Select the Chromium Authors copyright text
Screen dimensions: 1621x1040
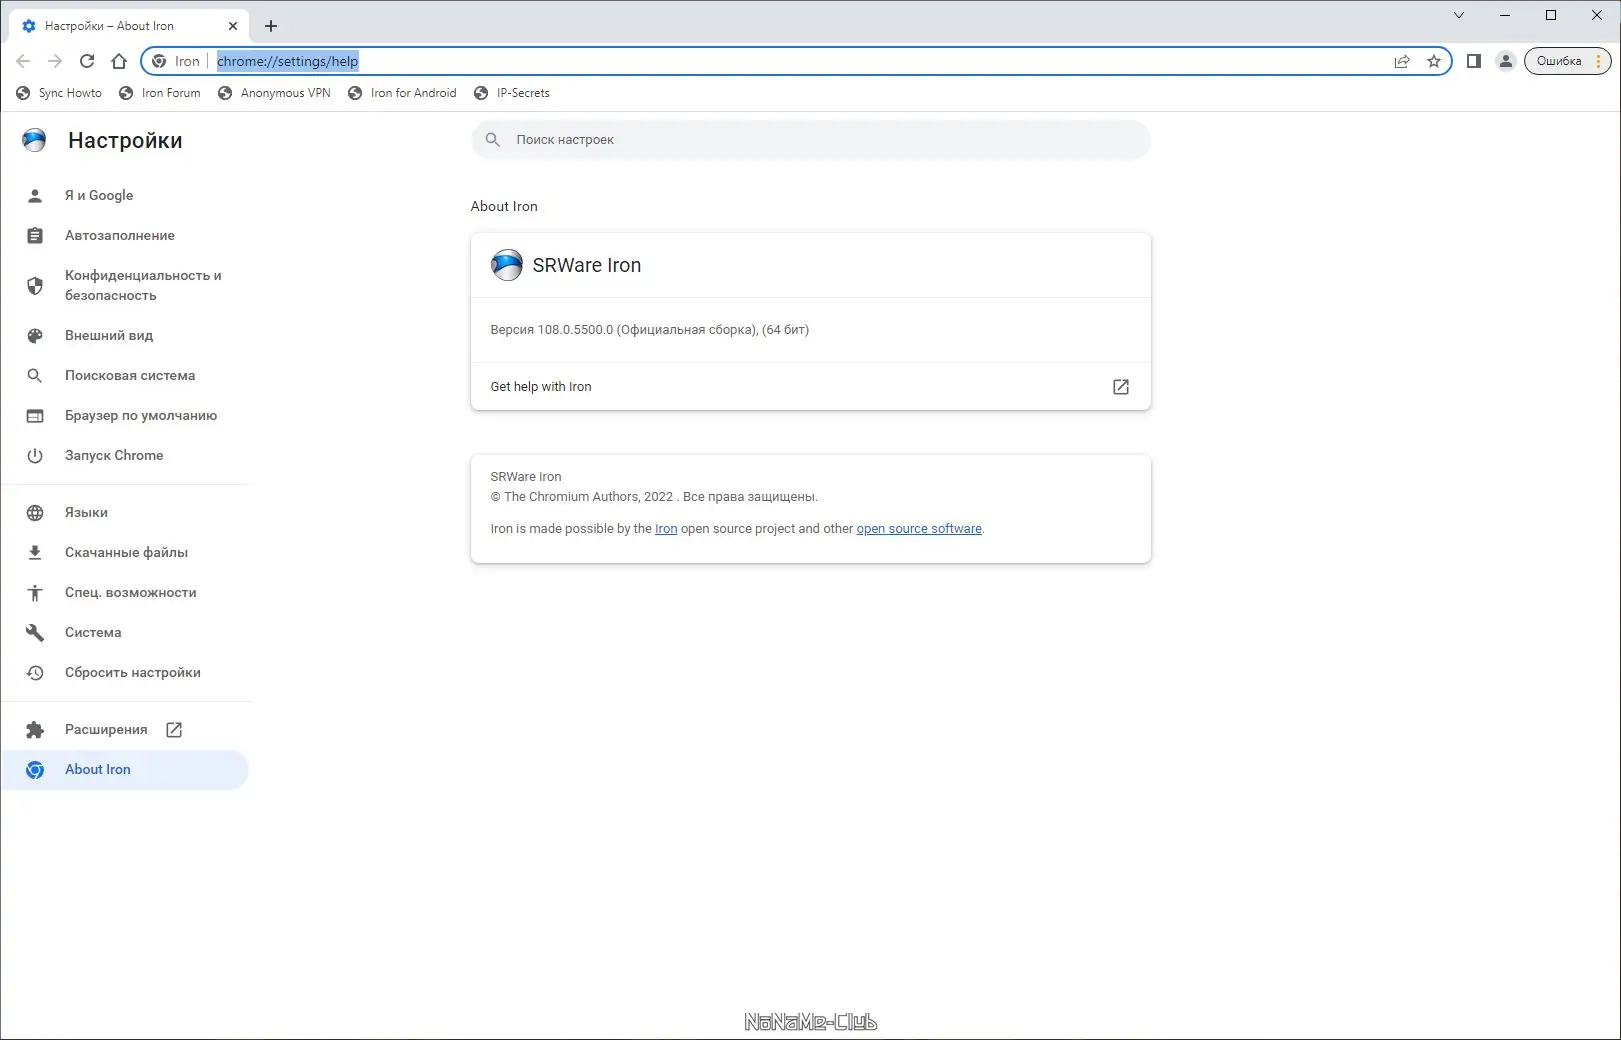(x=654, y=496)
